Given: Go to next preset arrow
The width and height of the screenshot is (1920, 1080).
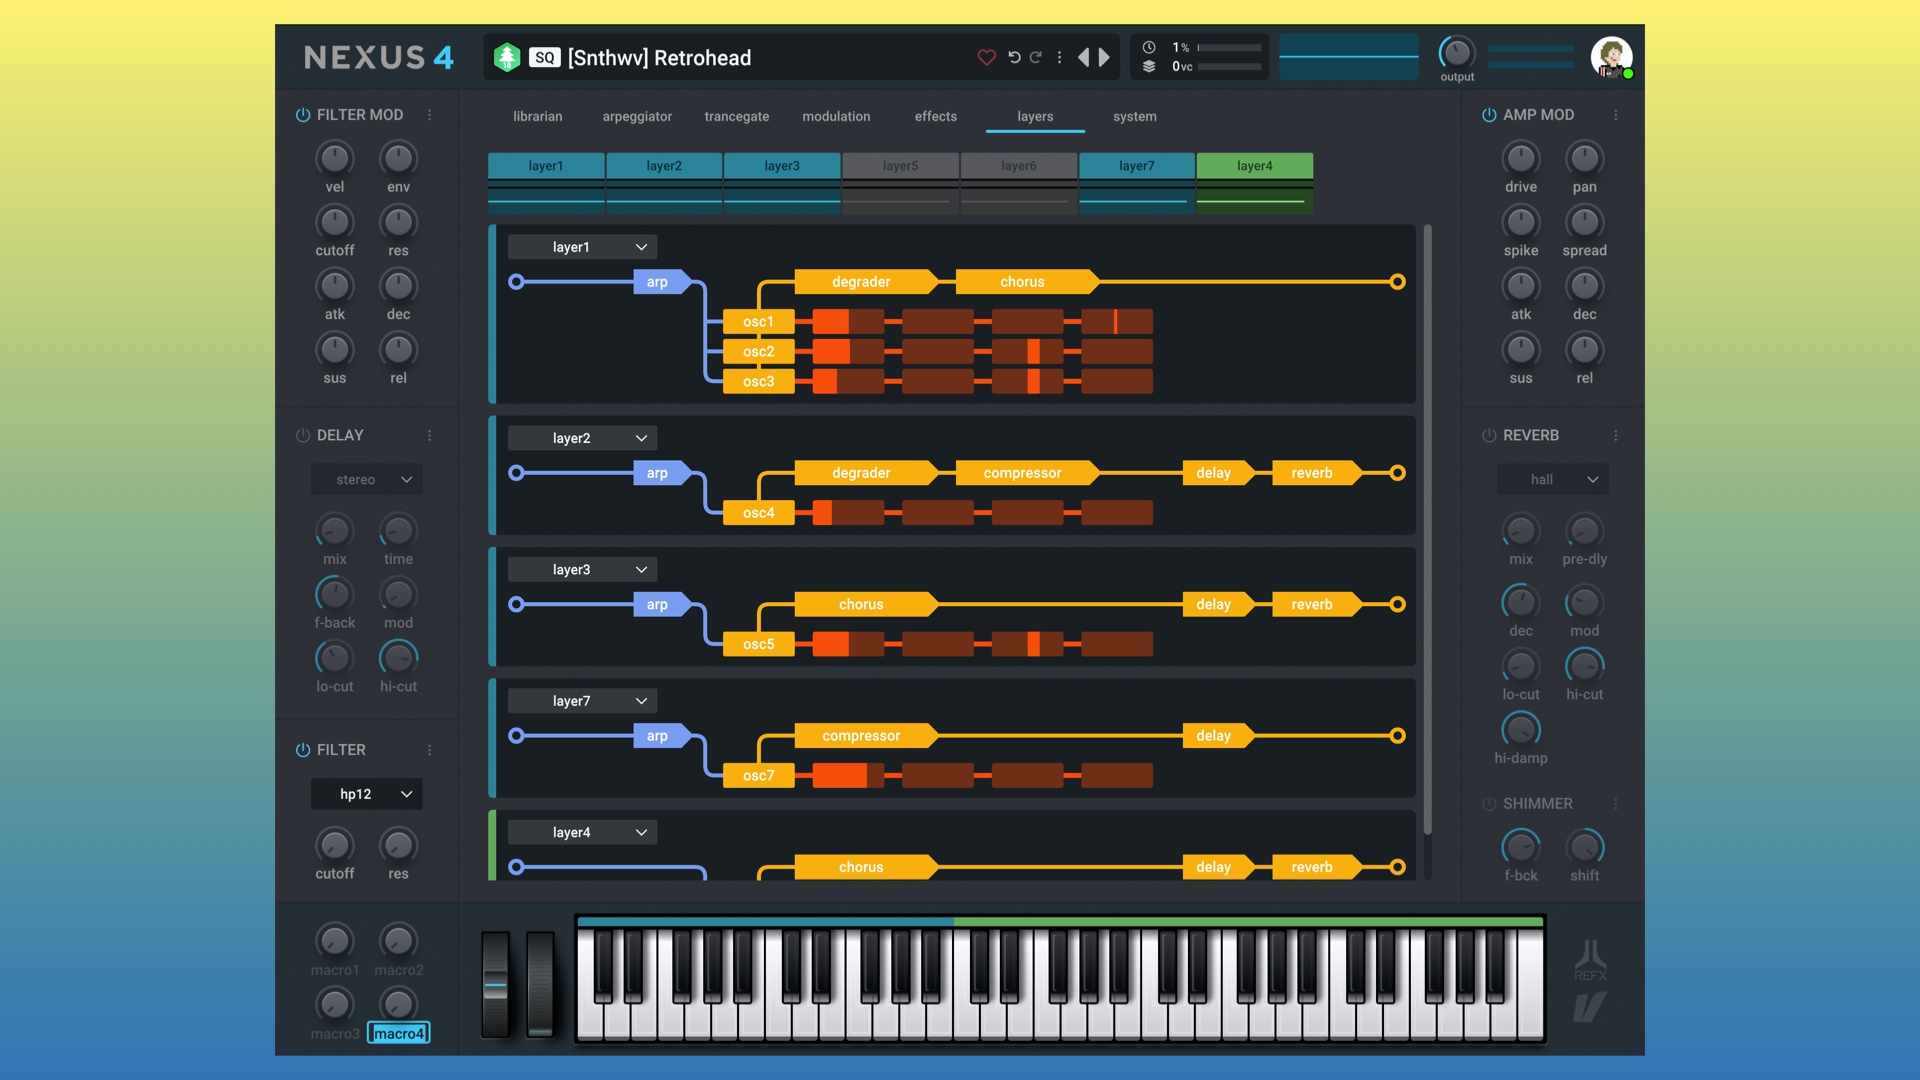Looking at the screenshot, I should pyautogui.click(x=1104, y=58).
